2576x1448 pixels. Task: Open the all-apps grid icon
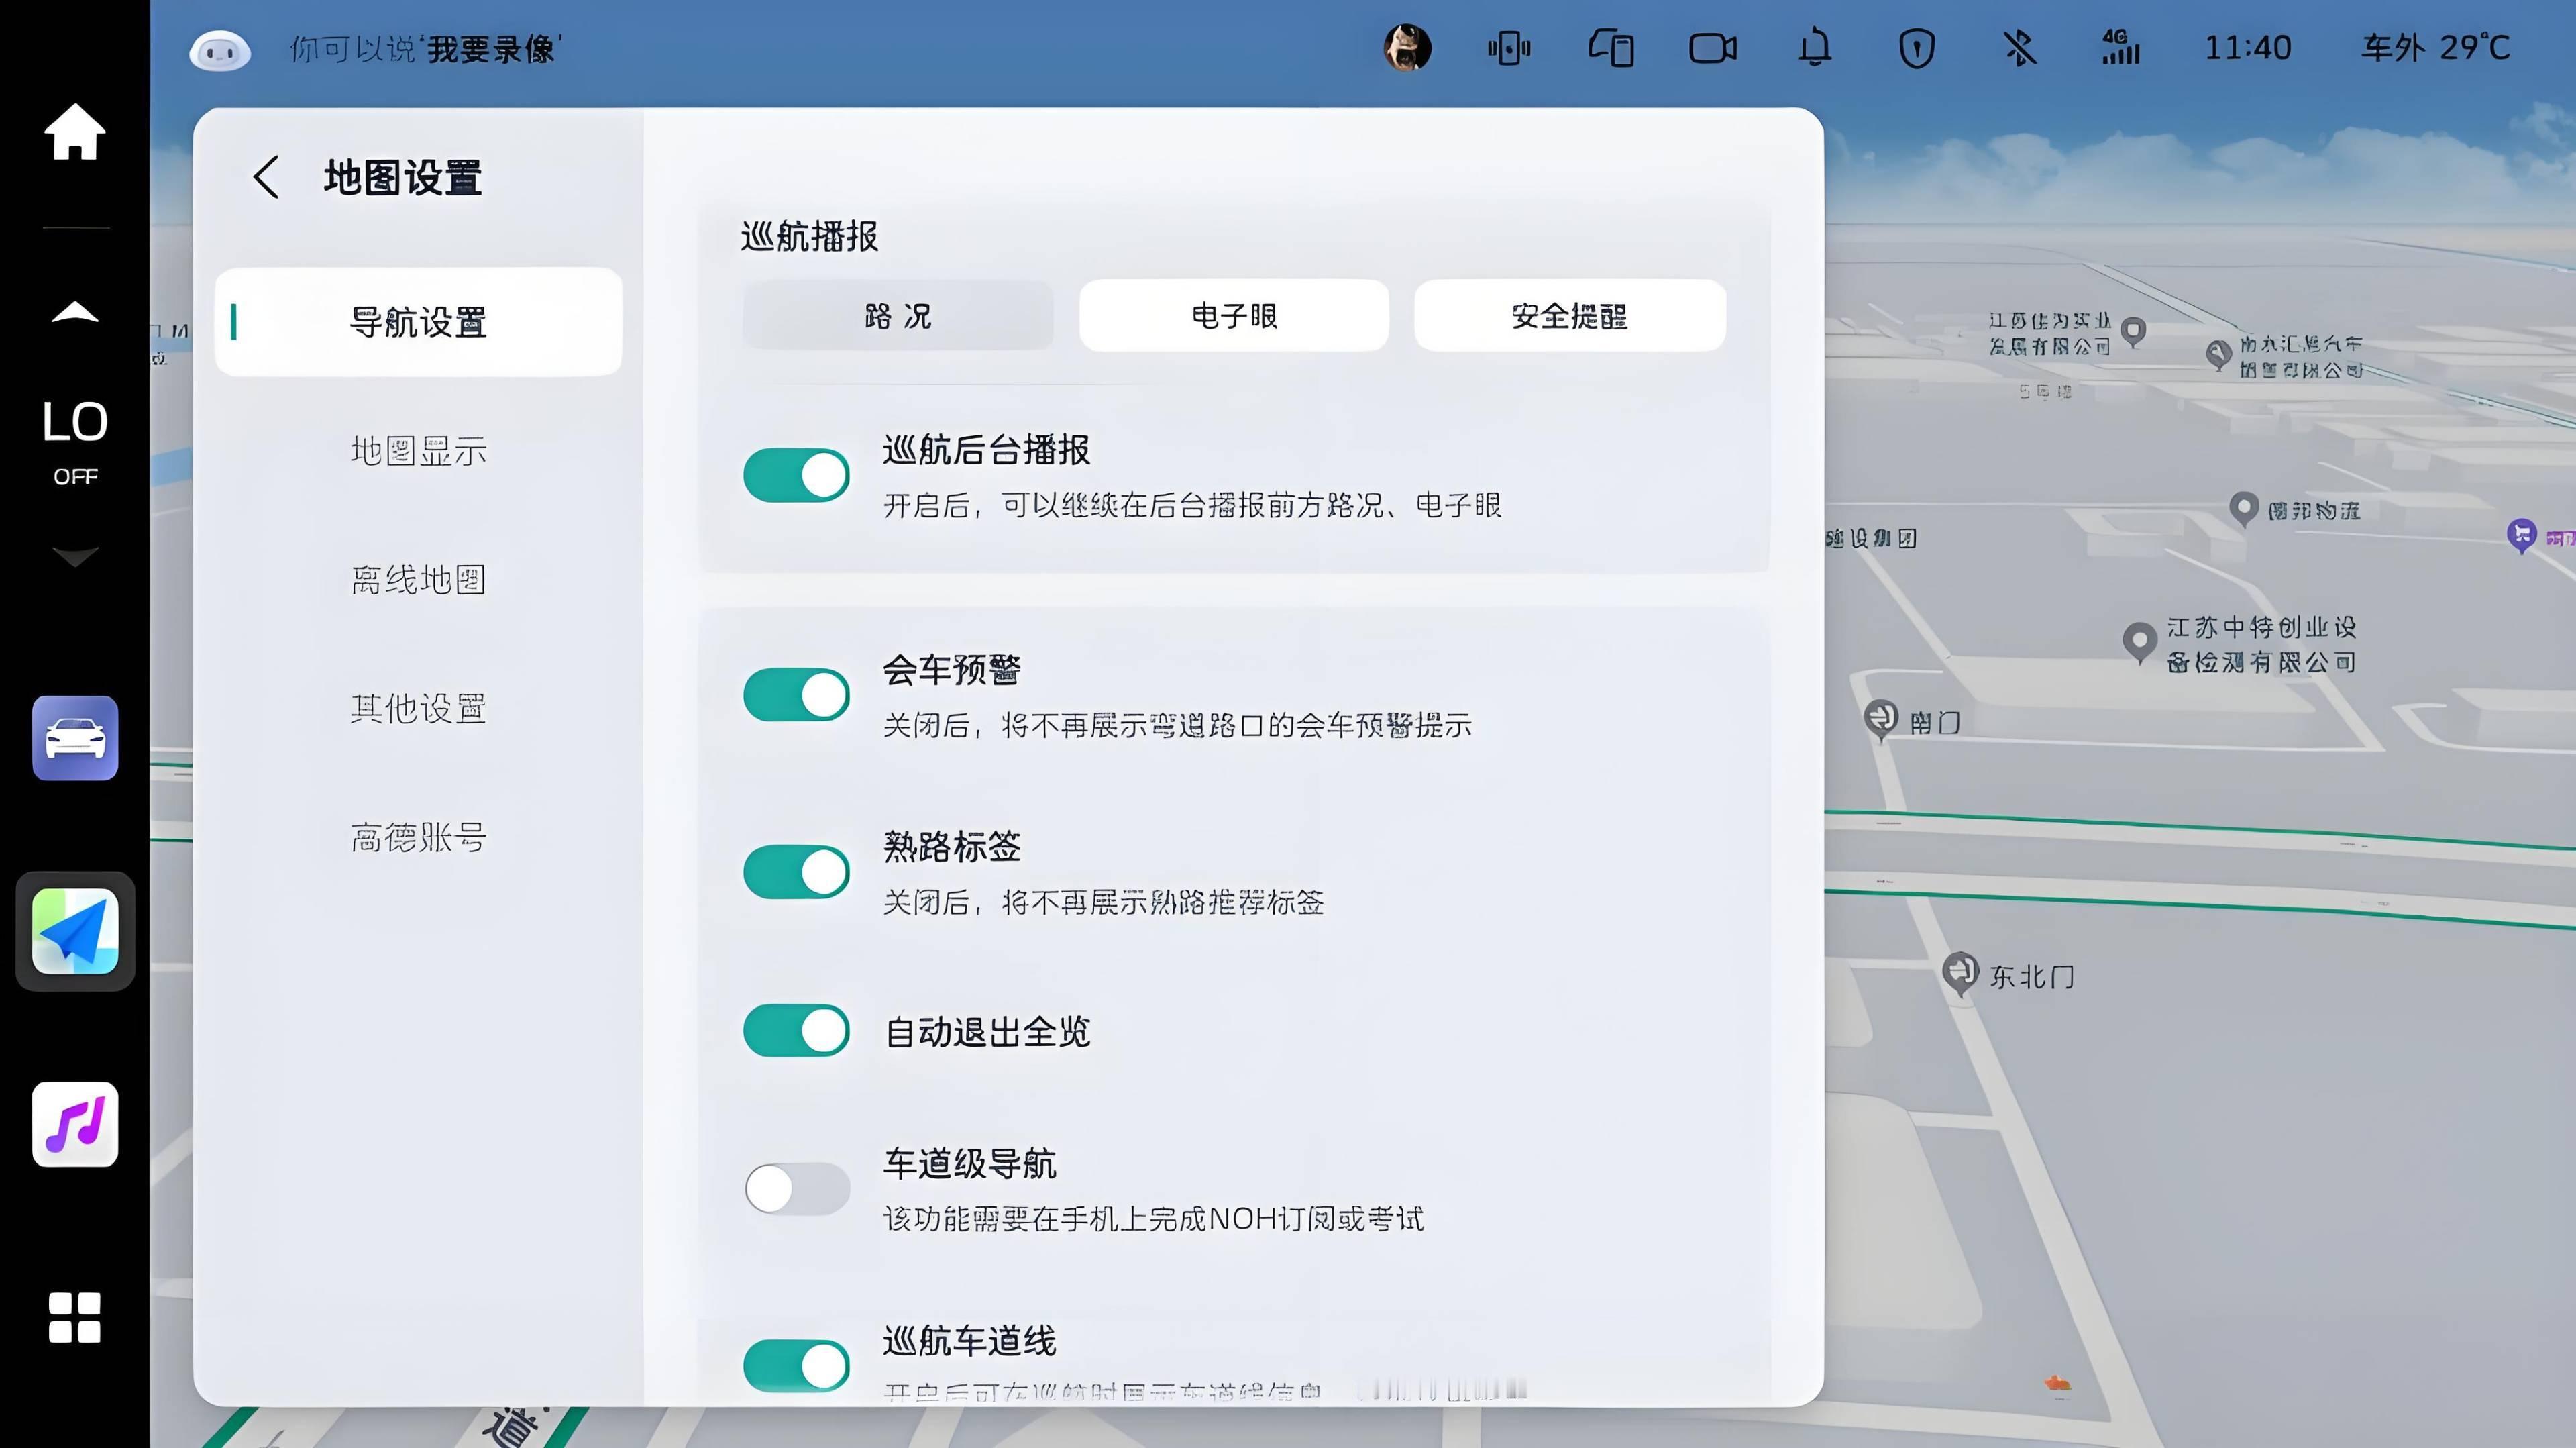tap(75, 1317)
